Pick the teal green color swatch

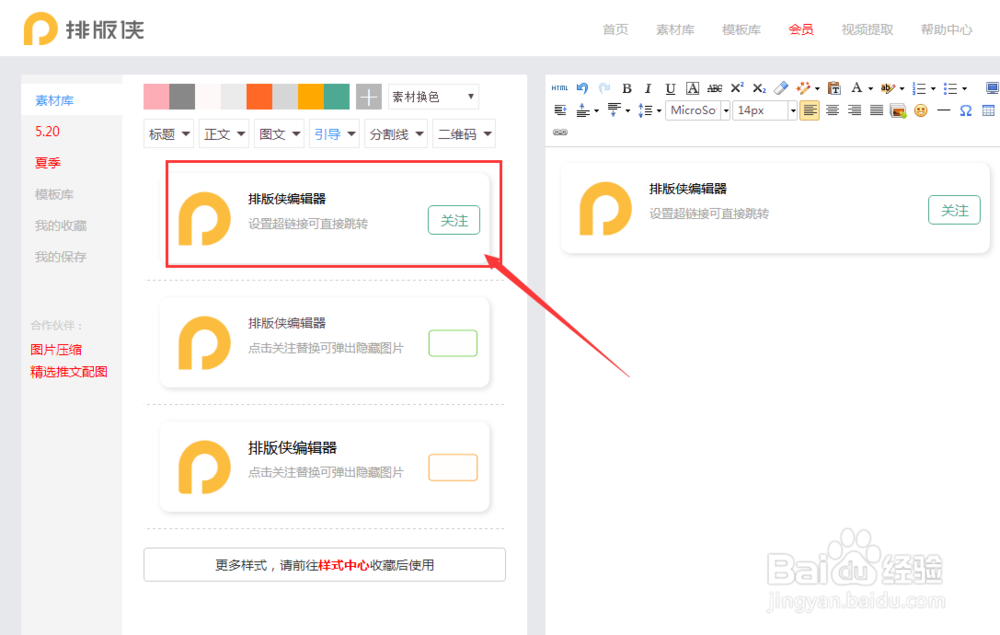[337, 97]
